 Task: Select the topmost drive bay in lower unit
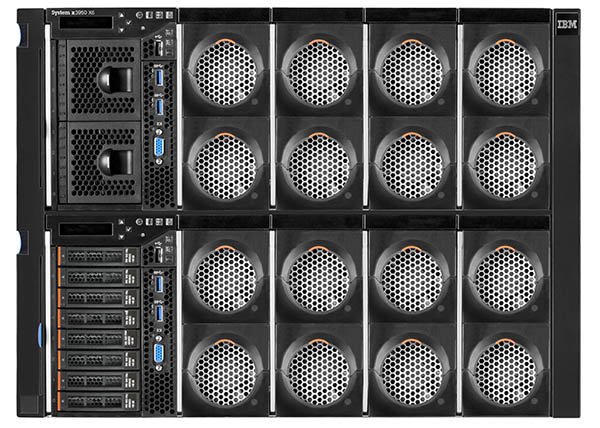(99, 256)
